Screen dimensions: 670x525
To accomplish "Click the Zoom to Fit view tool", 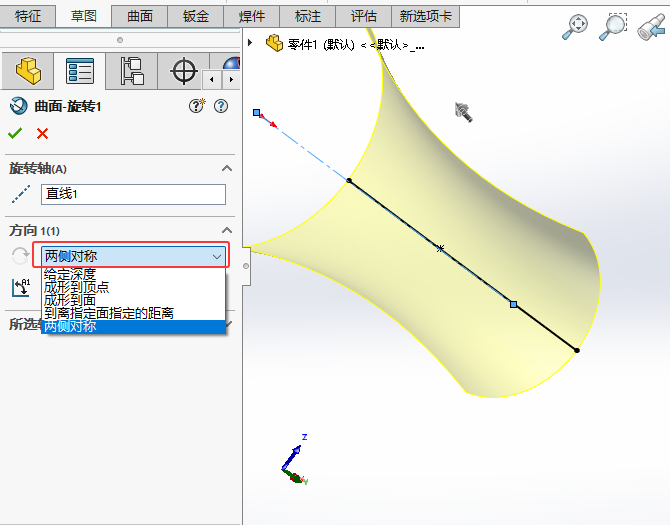I will (x=575, y=27).
